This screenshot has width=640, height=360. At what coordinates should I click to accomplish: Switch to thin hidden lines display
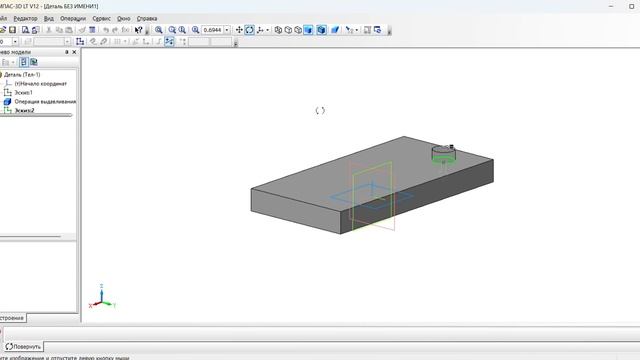point(298,30)
